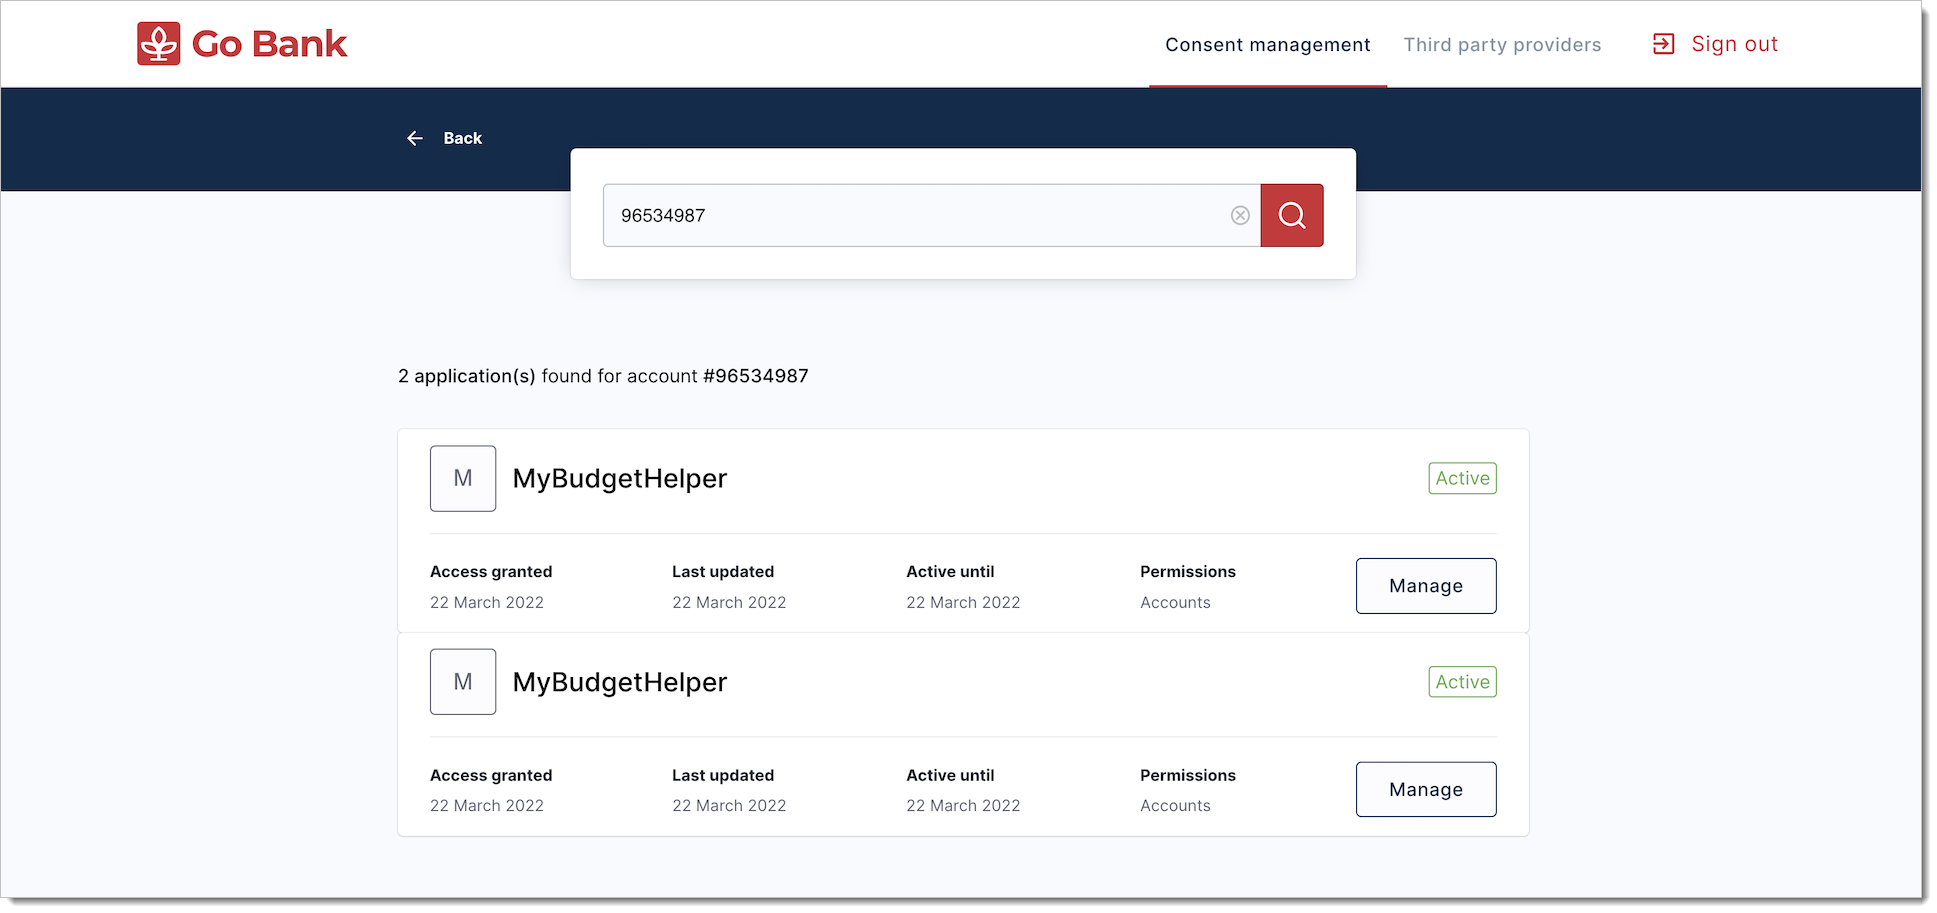The image size is (1937, 913).
Task: Click the second MyBudgetHelper application title
Action: (620, 682)
